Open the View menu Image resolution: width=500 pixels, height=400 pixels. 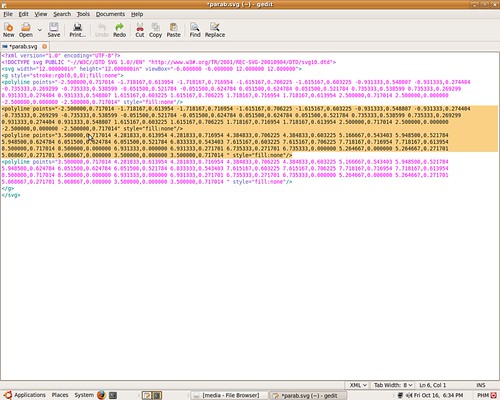pos(41,14)
